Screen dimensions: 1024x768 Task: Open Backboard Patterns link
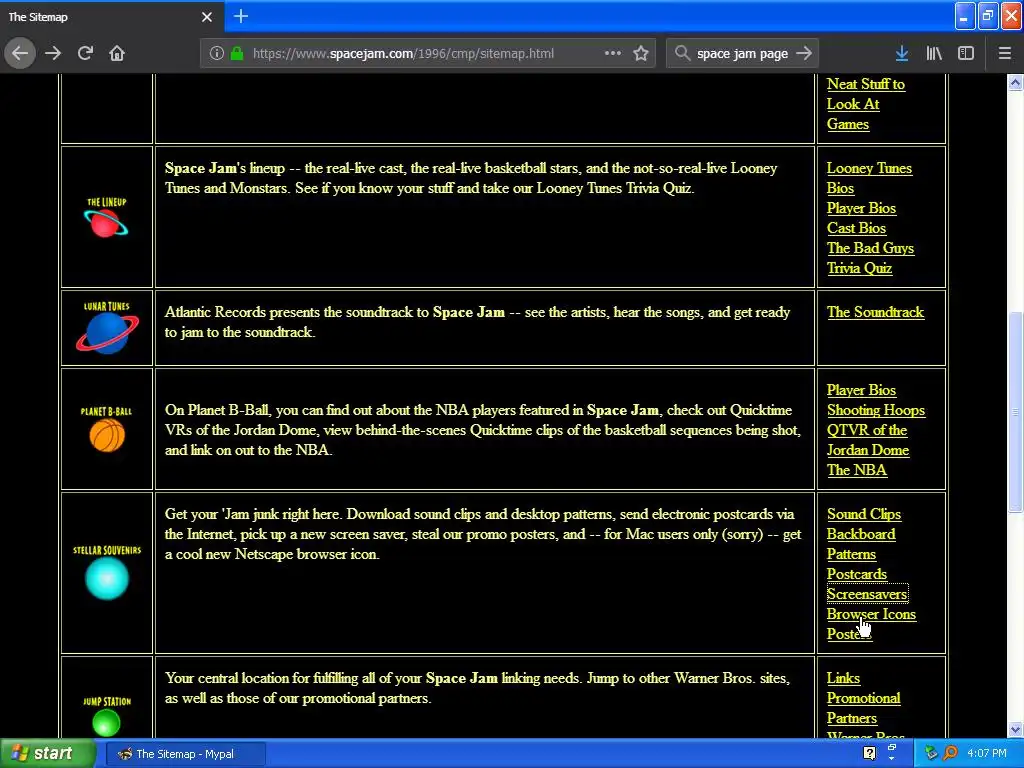(861, 544)
